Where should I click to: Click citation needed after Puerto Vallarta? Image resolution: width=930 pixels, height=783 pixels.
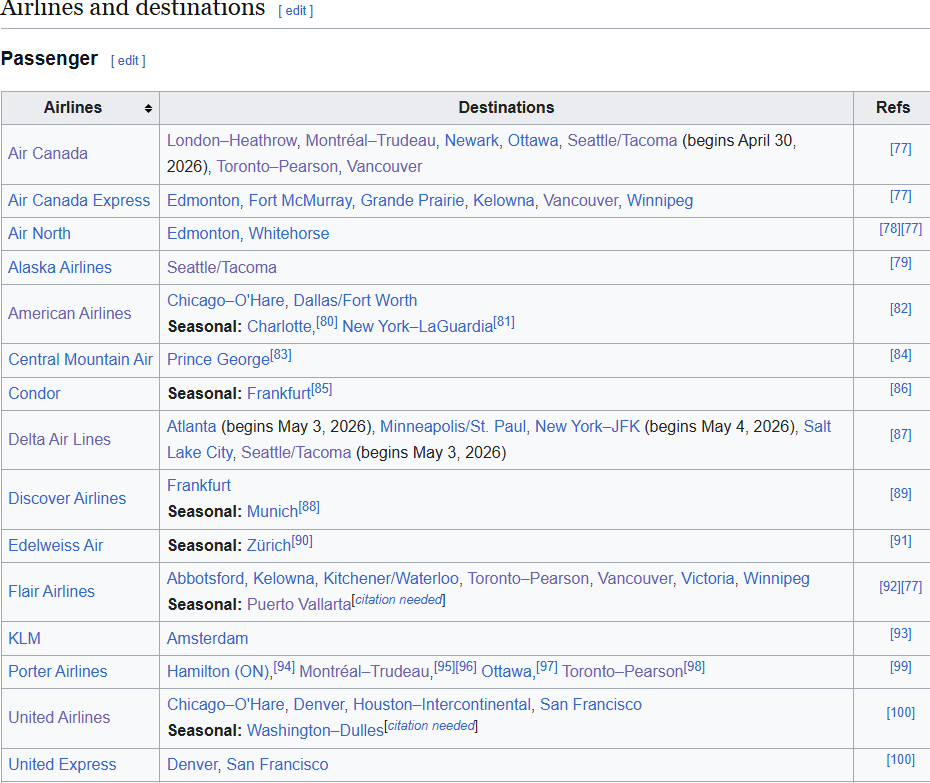coord(399,599)
